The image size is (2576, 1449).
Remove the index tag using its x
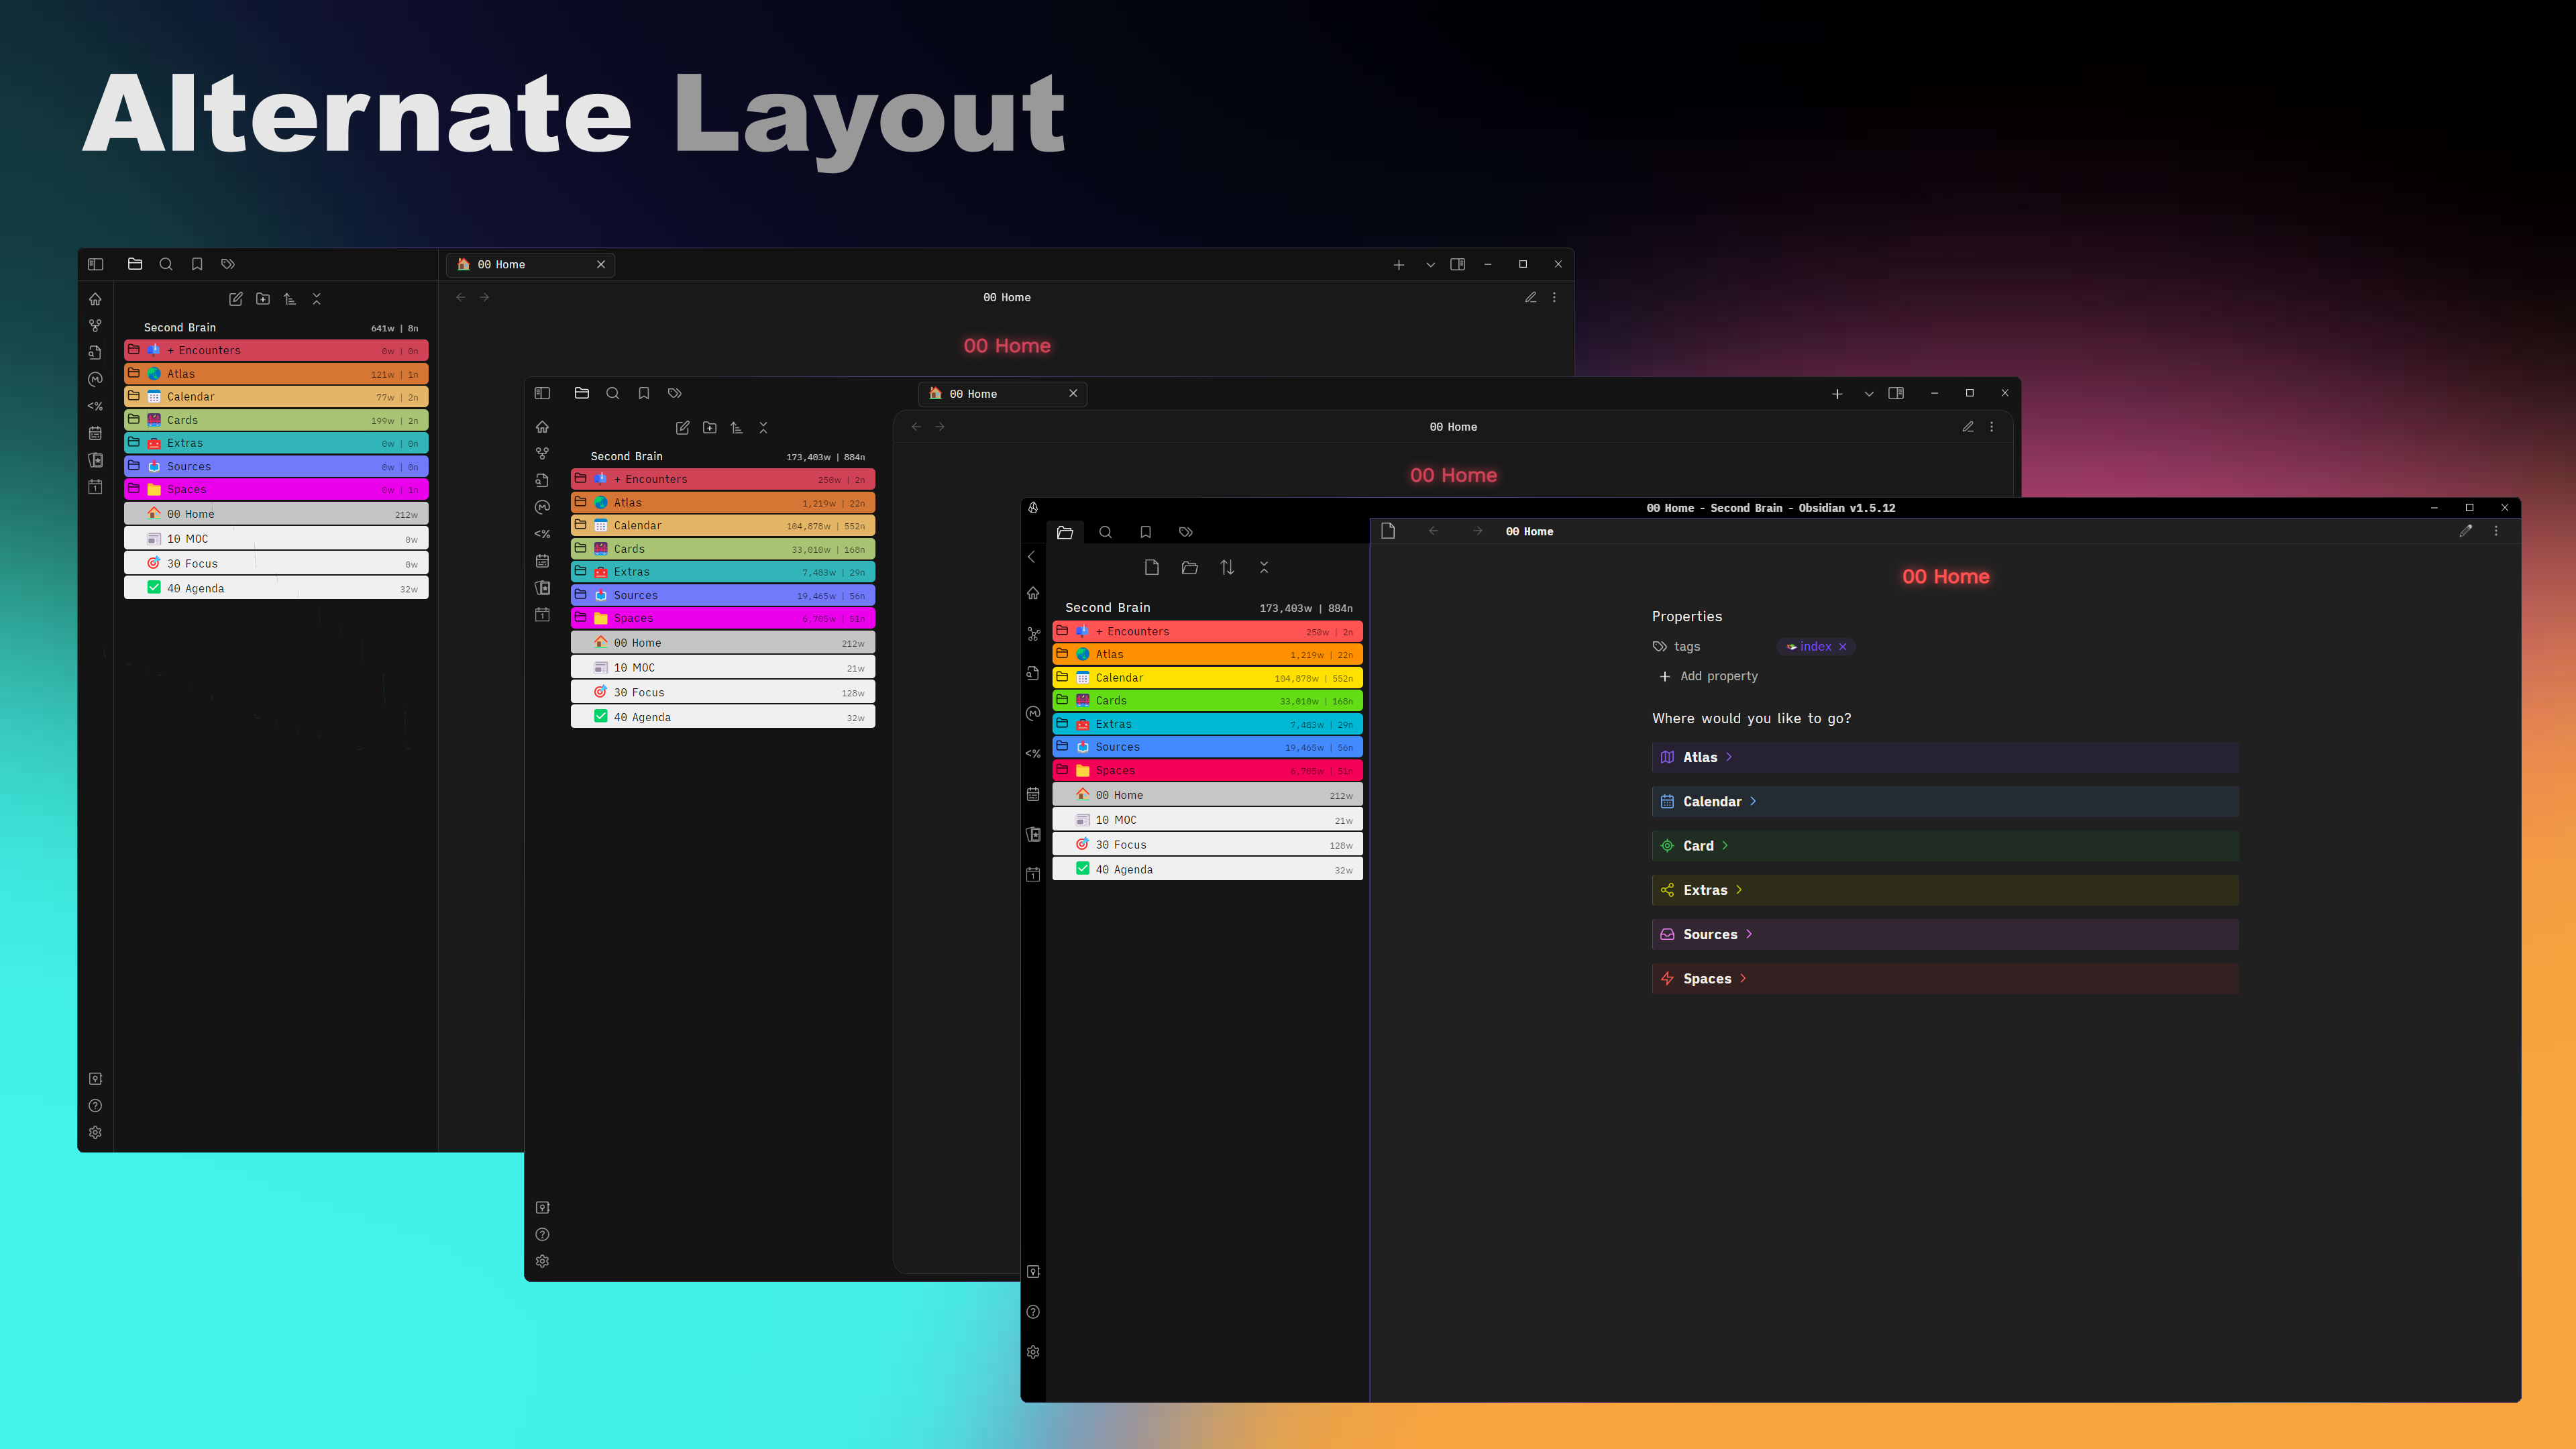coord(1842,647)
